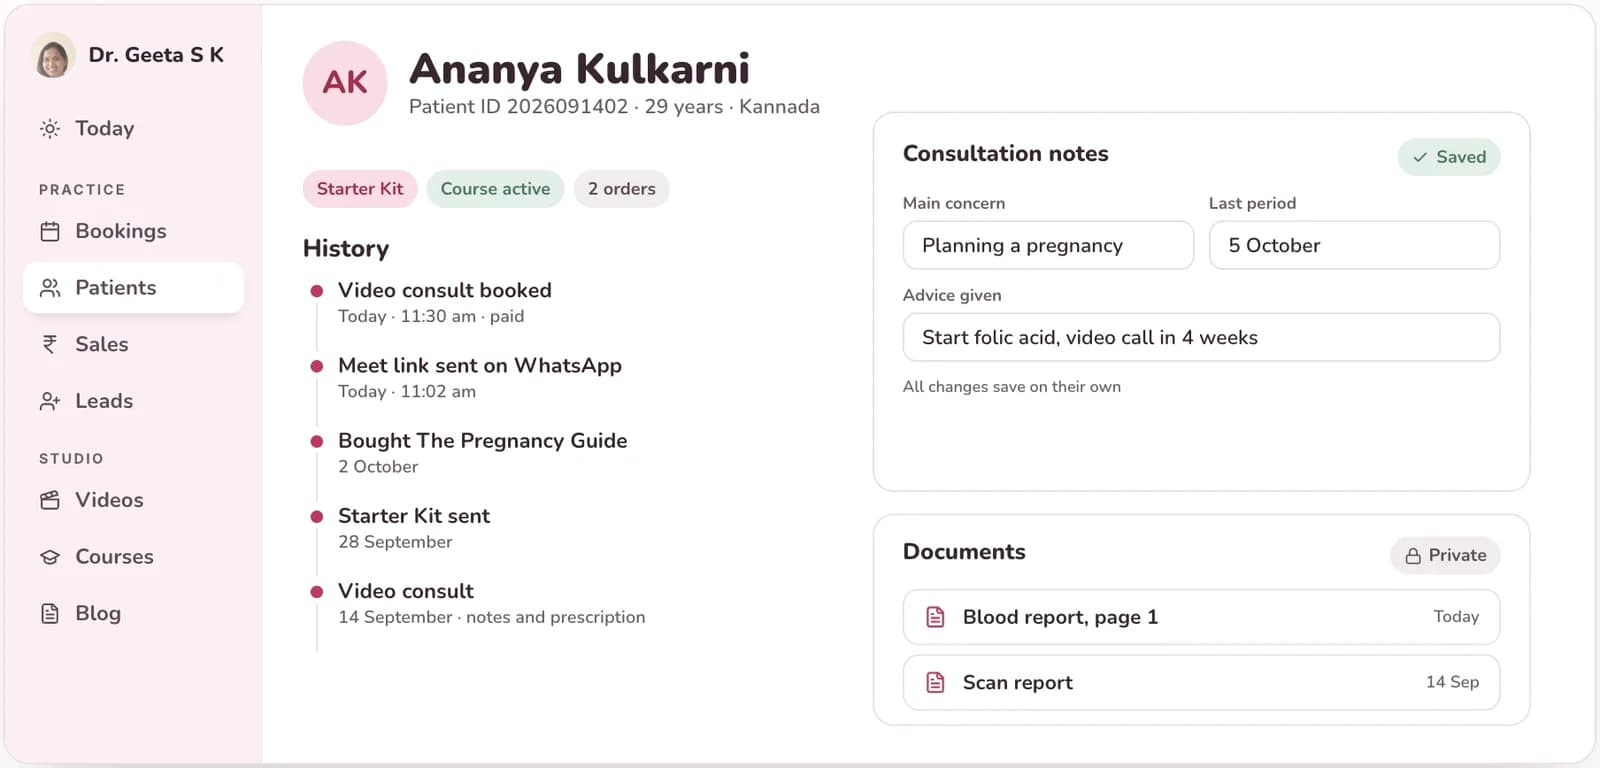
Task: Click the Dr. Geeta S K name
Action: point(156,55)
